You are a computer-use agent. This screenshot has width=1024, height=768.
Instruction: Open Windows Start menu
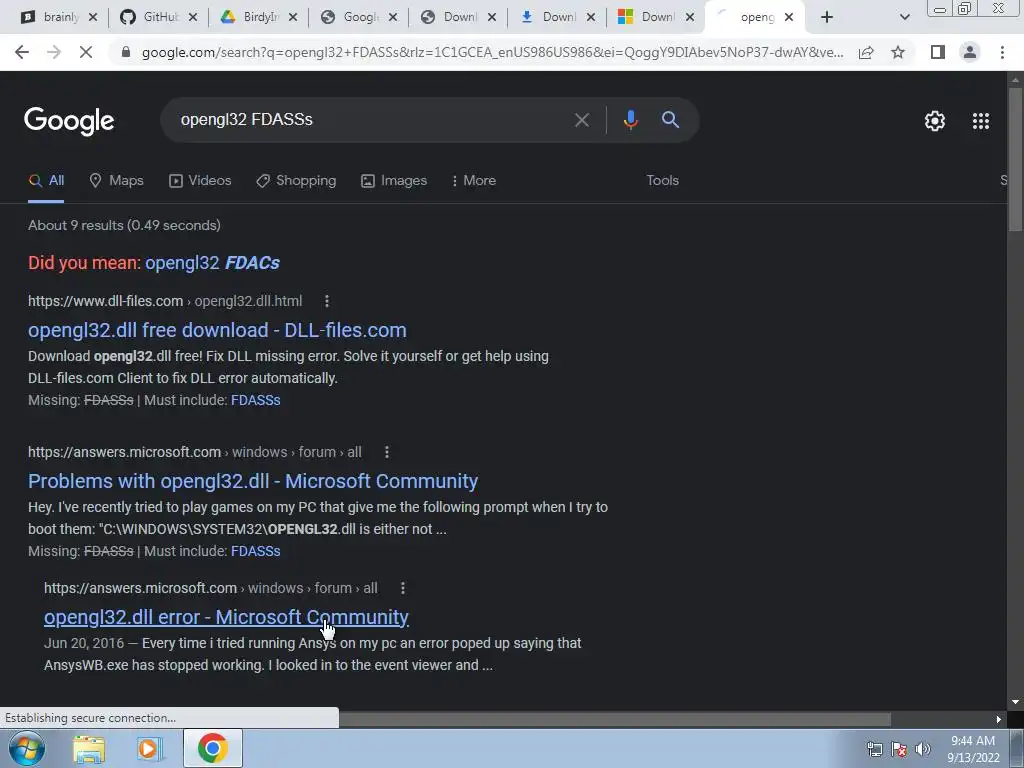point(26,748)
